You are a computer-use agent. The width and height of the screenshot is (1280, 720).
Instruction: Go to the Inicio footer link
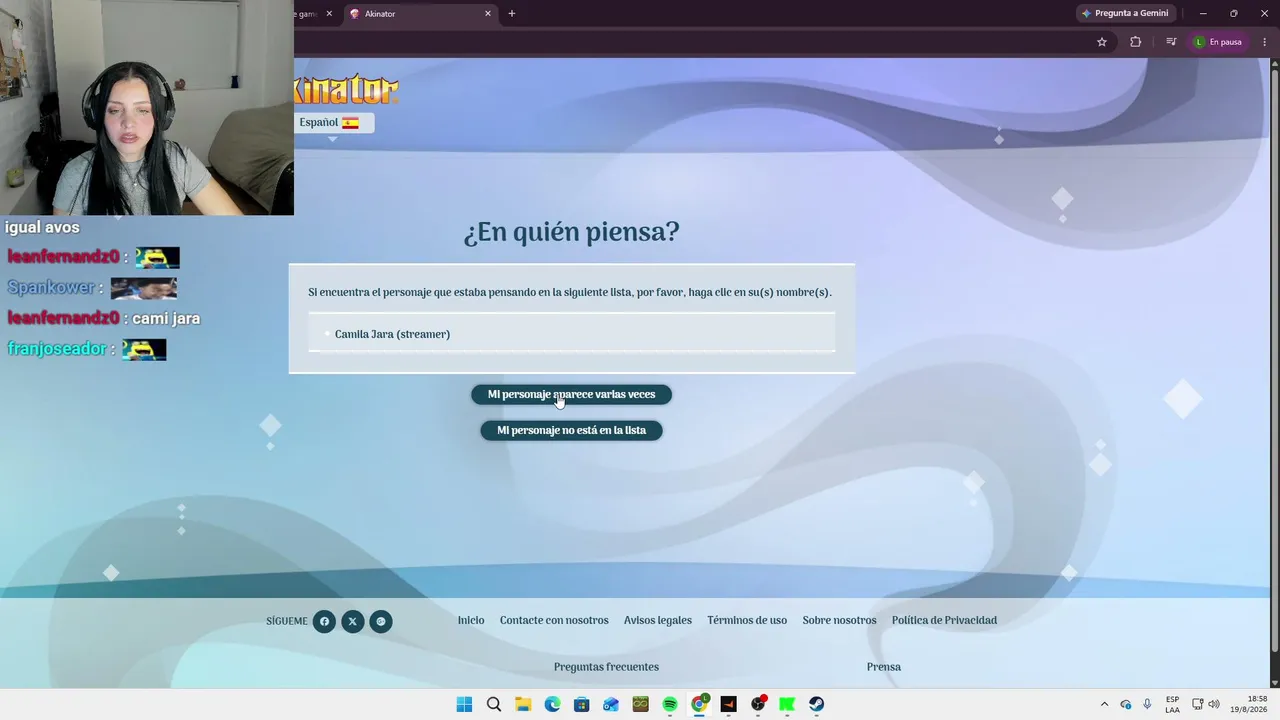click(x=471, y=621)
